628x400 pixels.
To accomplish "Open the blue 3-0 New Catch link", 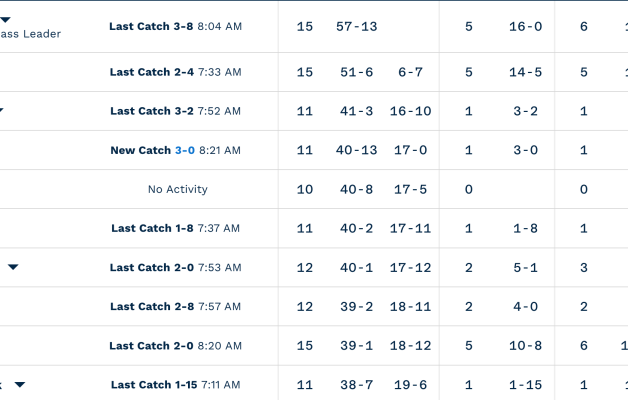I will tap(185, 150).
